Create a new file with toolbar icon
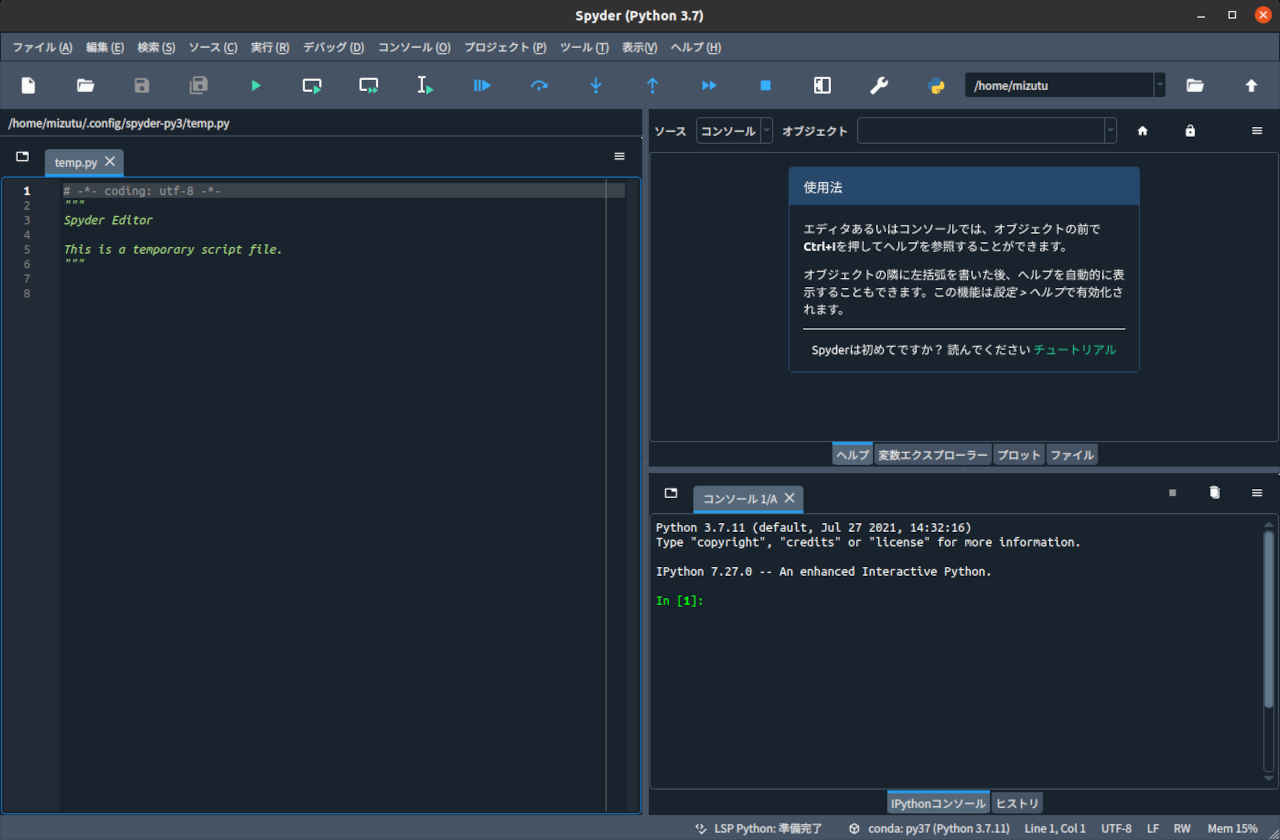The width and height of the screenshot is (1280, 840). (x=29, y=86)
